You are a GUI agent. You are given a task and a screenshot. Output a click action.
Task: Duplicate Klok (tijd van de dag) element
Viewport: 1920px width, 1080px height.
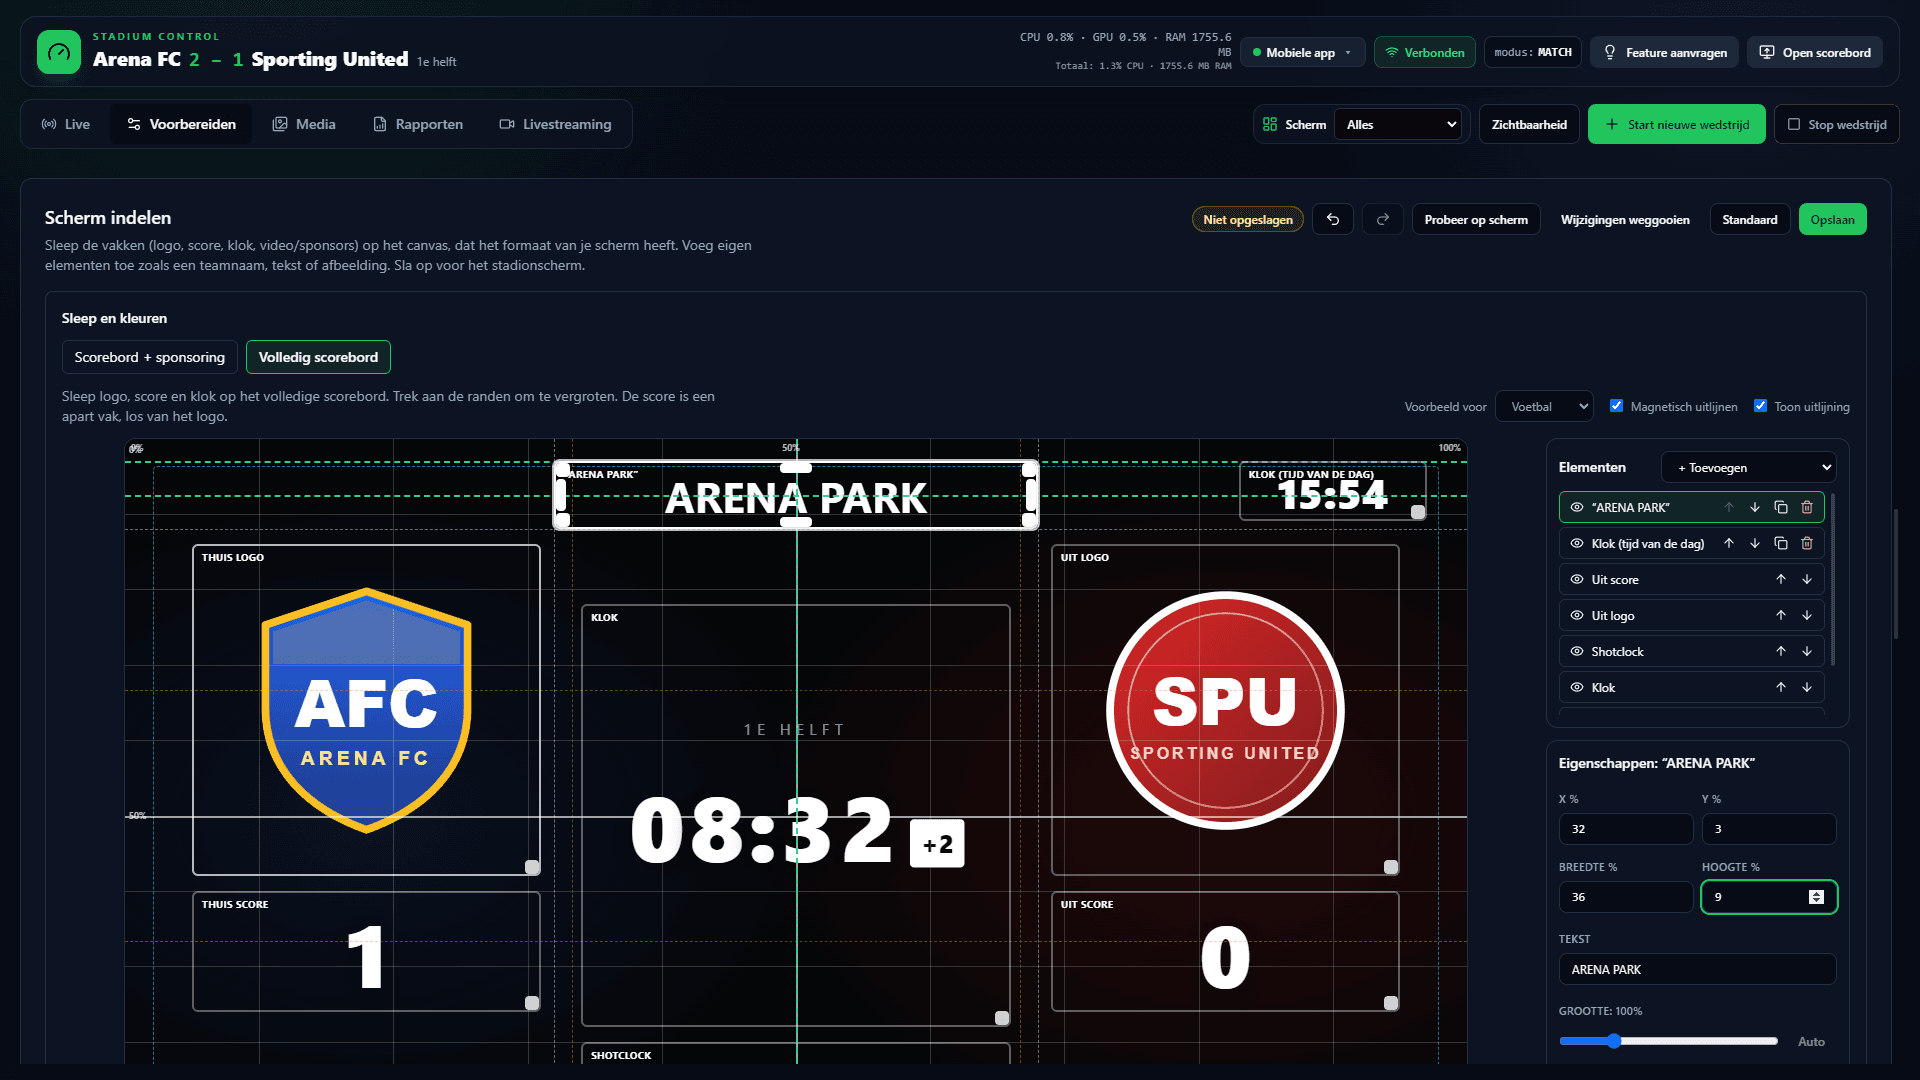(1781, 543)
